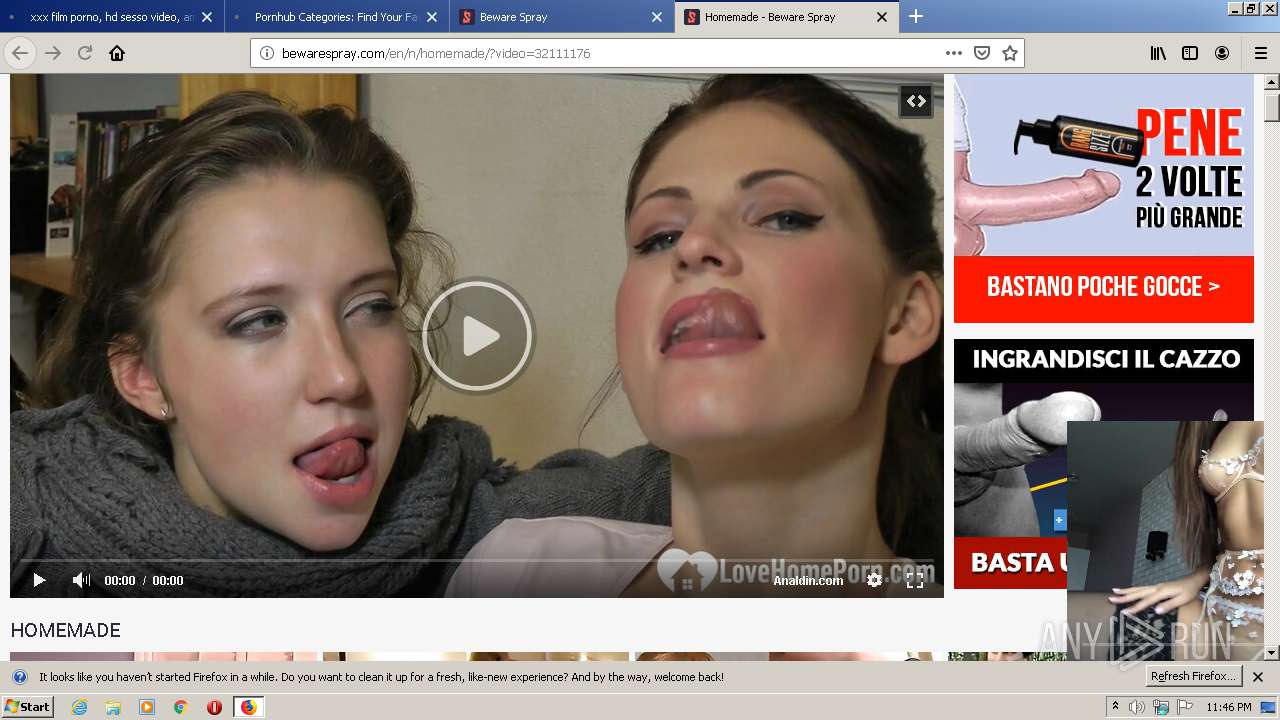Open the page actions three-dot menu

pyautogui.click(x=954, y=53)
